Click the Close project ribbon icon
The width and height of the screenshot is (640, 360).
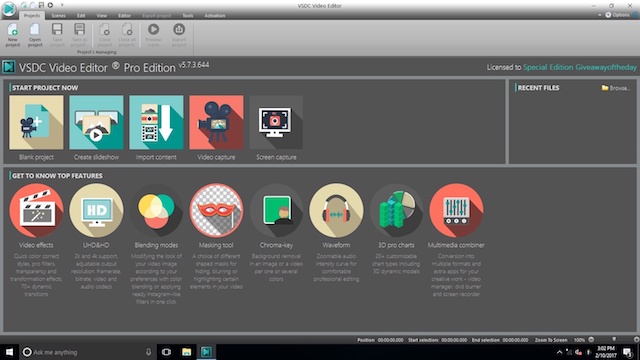[x=104, y=29]
